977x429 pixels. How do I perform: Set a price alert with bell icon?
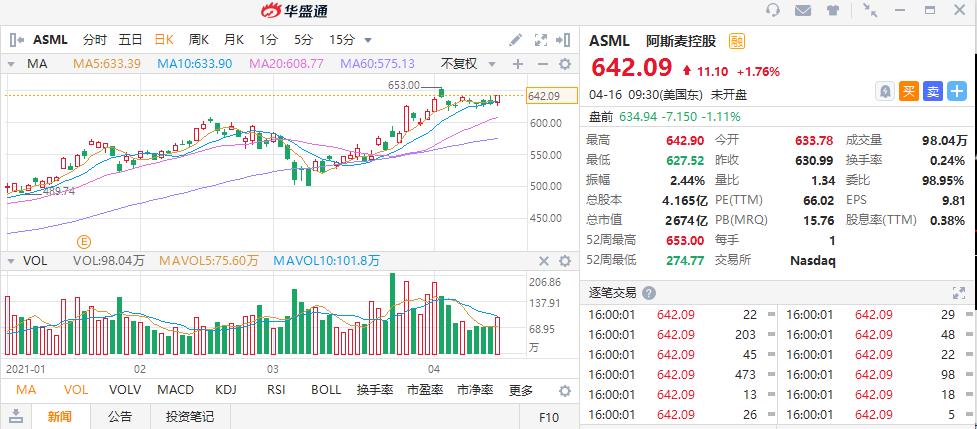click(885, 91)
